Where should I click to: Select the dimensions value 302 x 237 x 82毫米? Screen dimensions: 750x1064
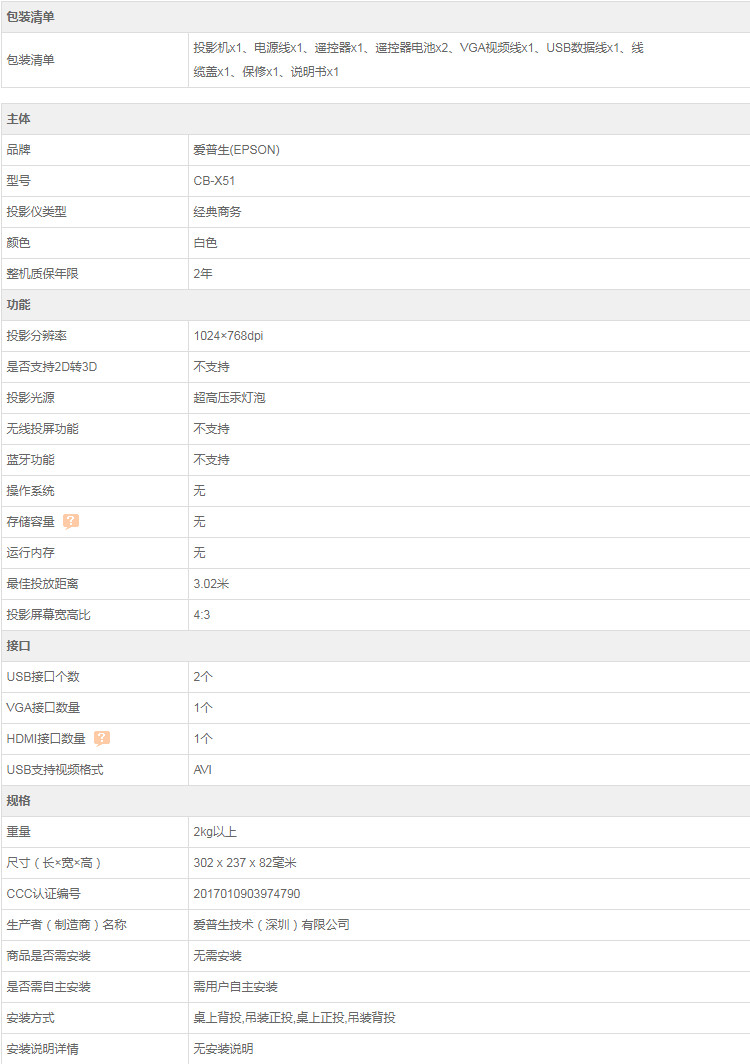click(245, 863)
